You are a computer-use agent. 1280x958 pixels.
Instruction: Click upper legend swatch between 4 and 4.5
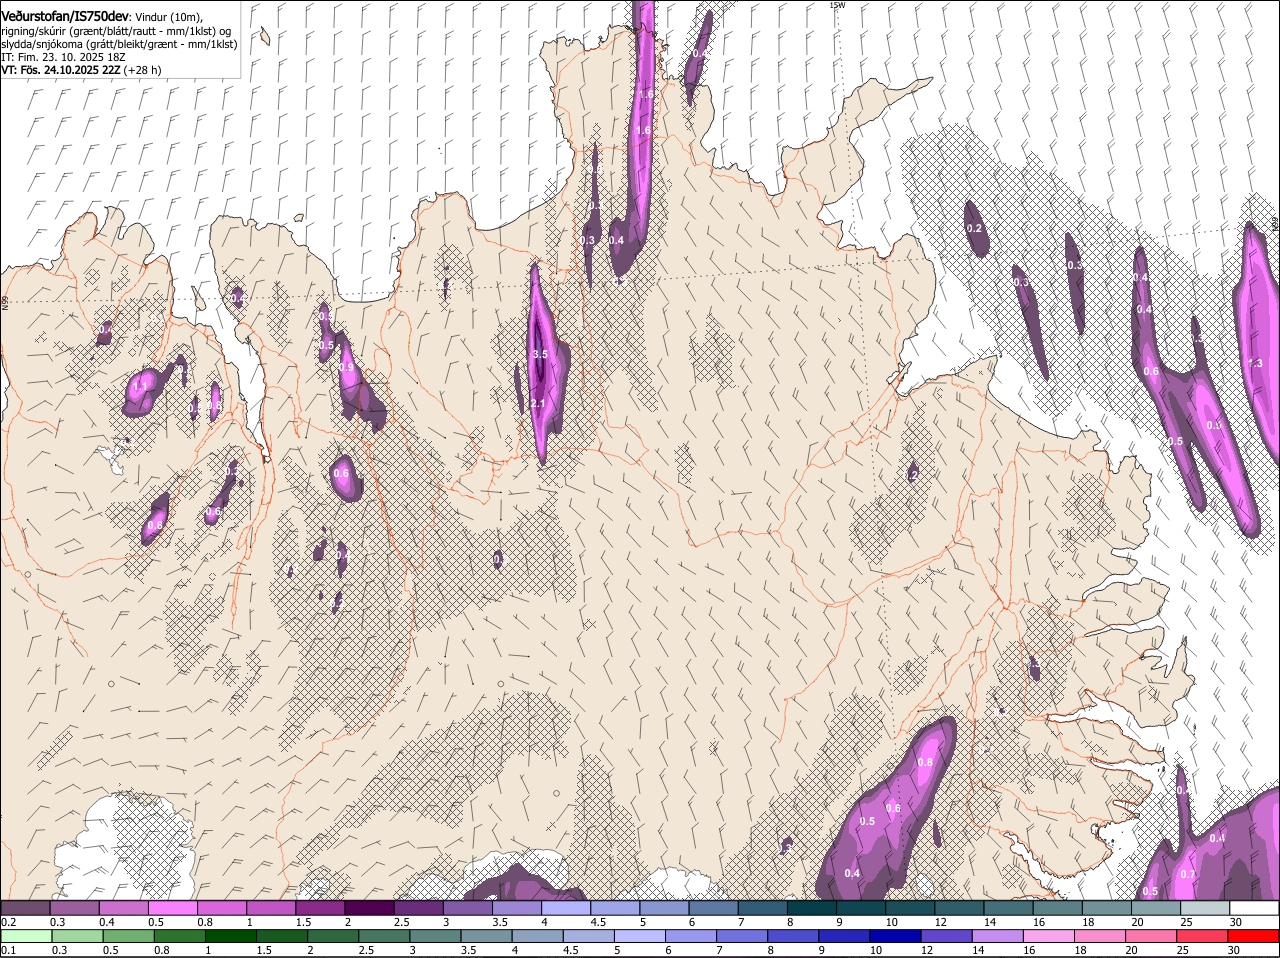pyautogui.click(x=565, y=908)
